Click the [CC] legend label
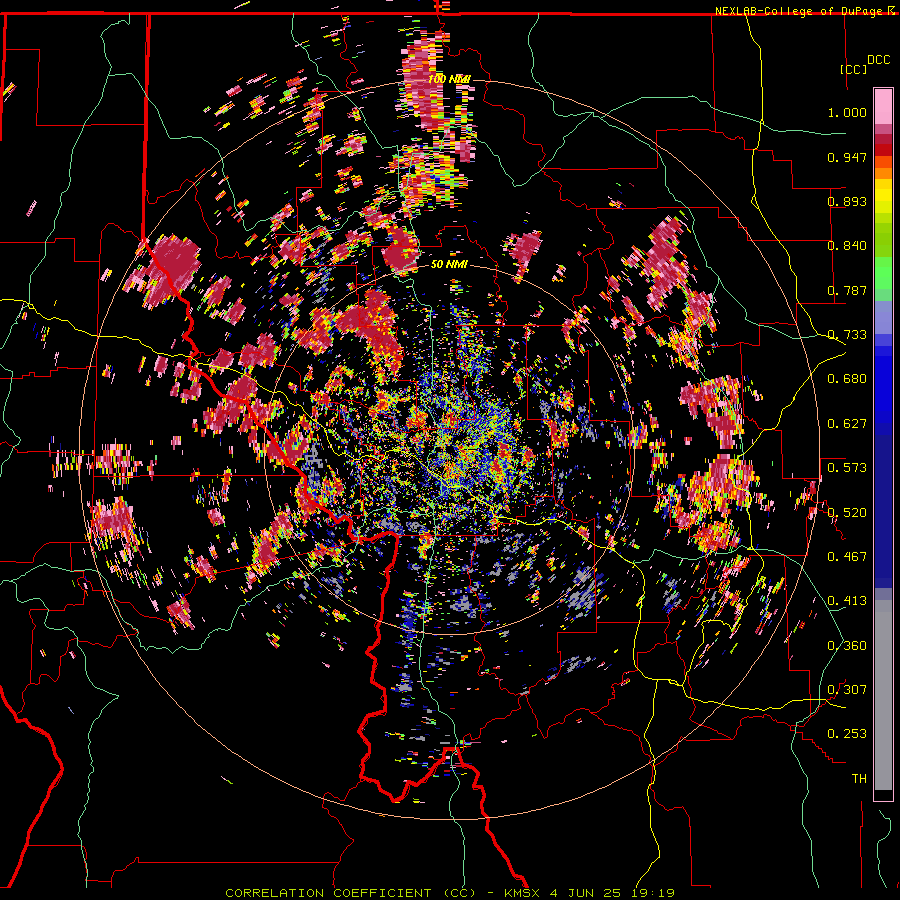900x900 pixels. click(854, 69)
